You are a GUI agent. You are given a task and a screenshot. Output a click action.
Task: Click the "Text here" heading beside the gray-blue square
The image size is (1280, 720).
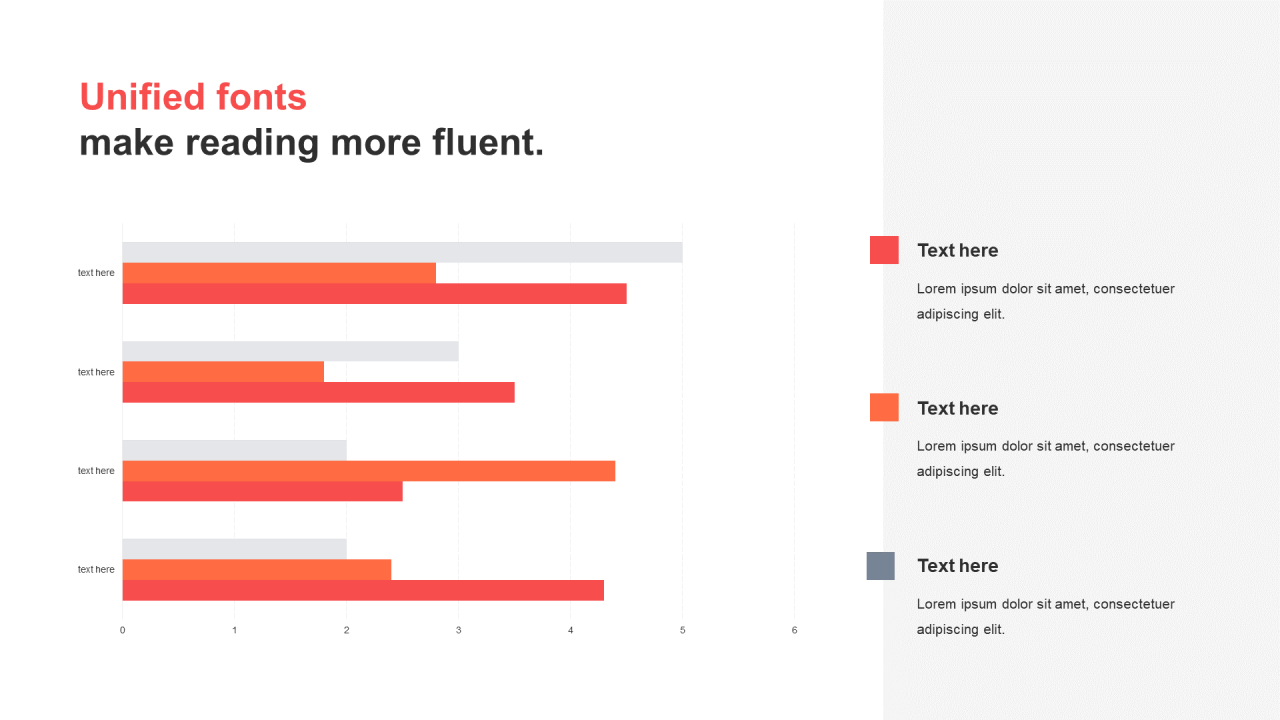point(957,566)
